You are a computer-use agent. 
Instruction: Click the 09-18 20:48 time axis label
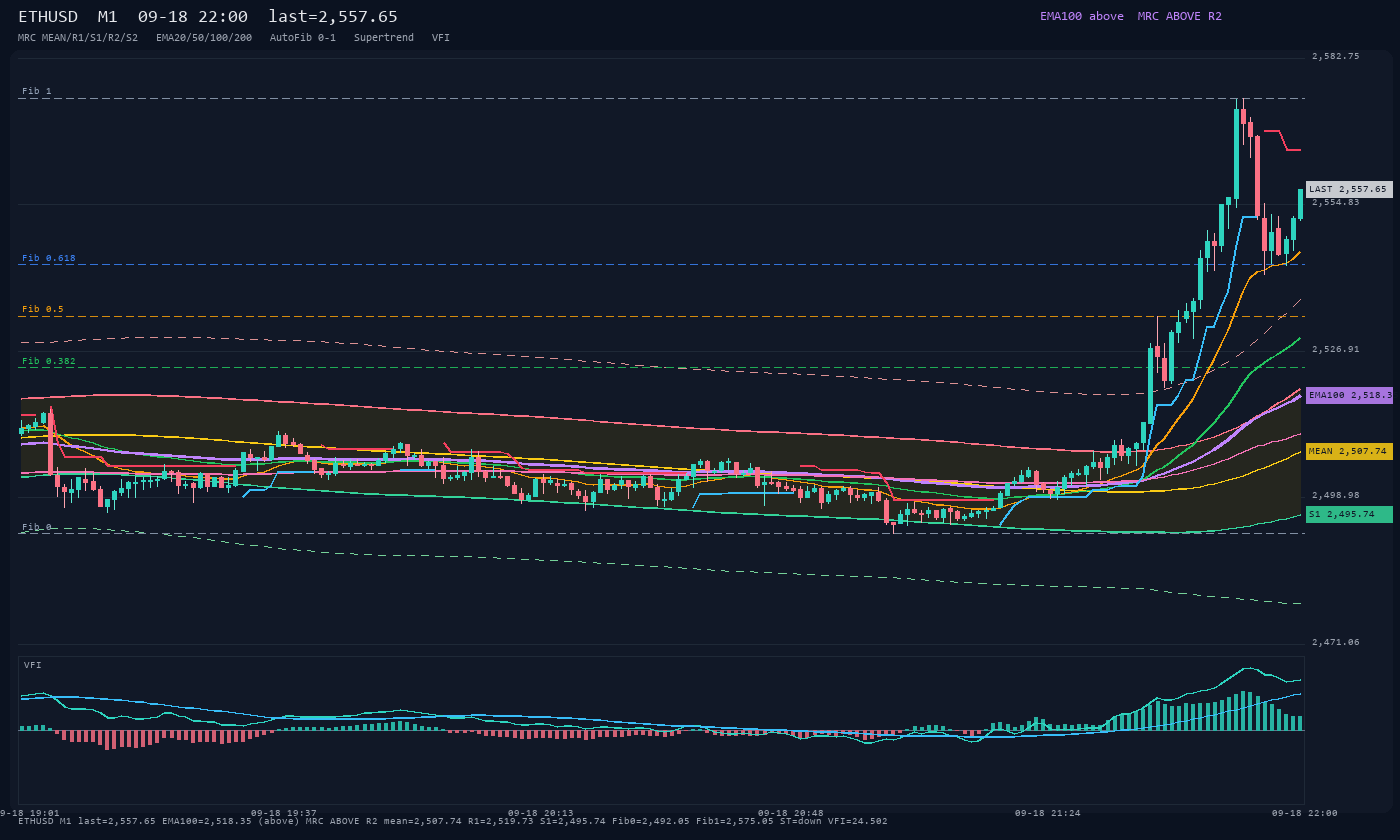tap(791, 813)
